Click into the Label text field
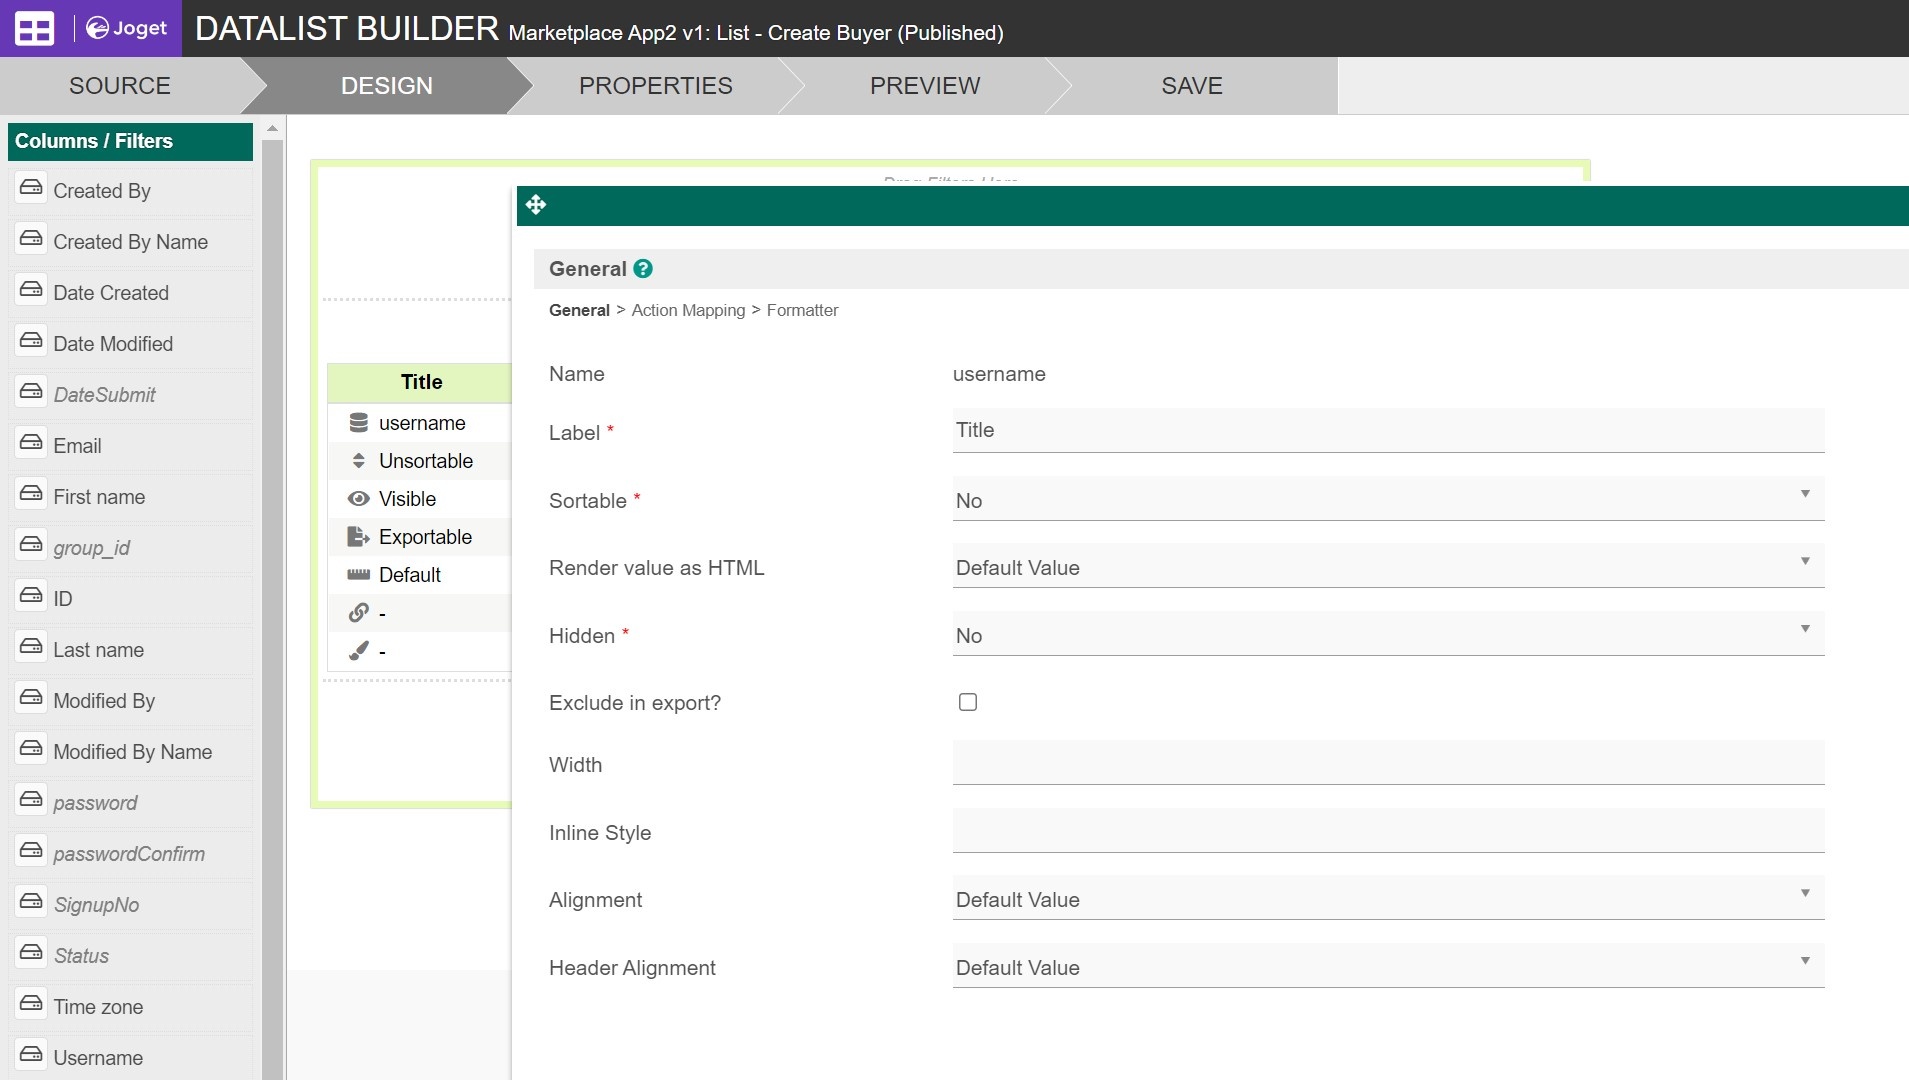This screenshot has height=1080, width=1909. (x=1387, y=430)
